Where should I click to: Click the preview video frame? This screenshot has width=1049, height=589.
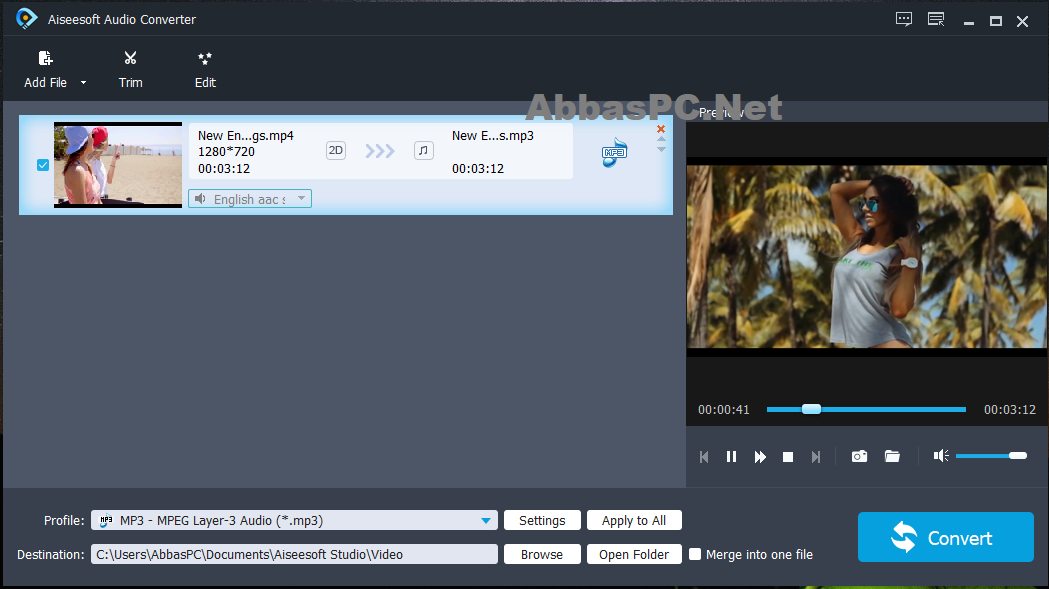(x=867, y=256)
